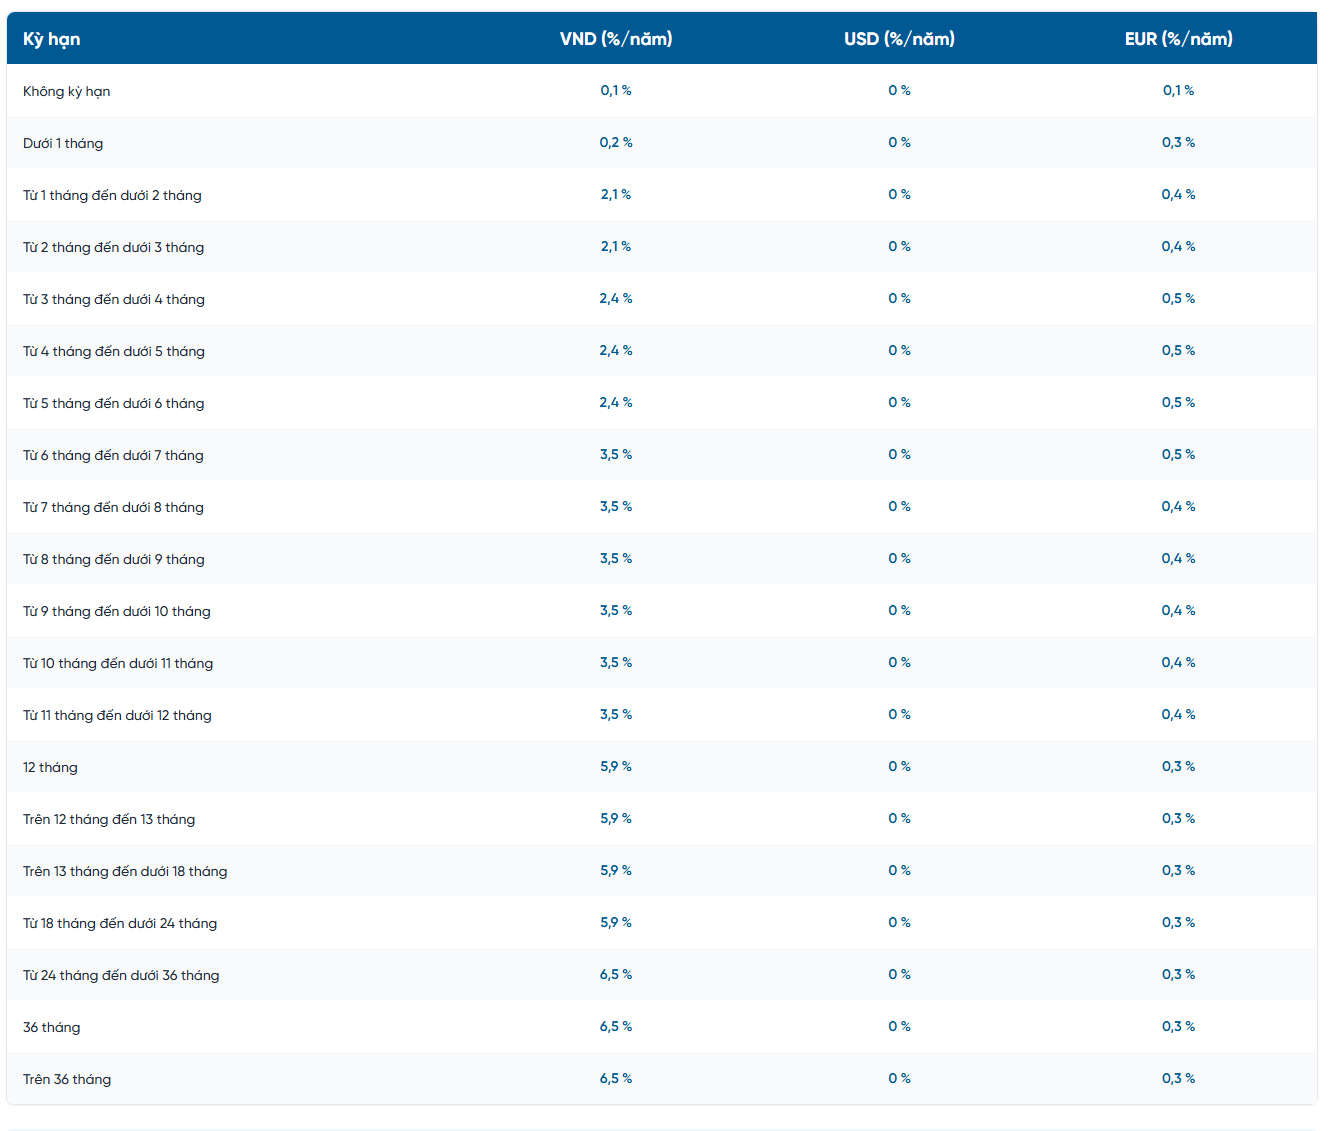
Task: Select the 'Trên 36 tháng' row label
Action: tap(67, 1079)
